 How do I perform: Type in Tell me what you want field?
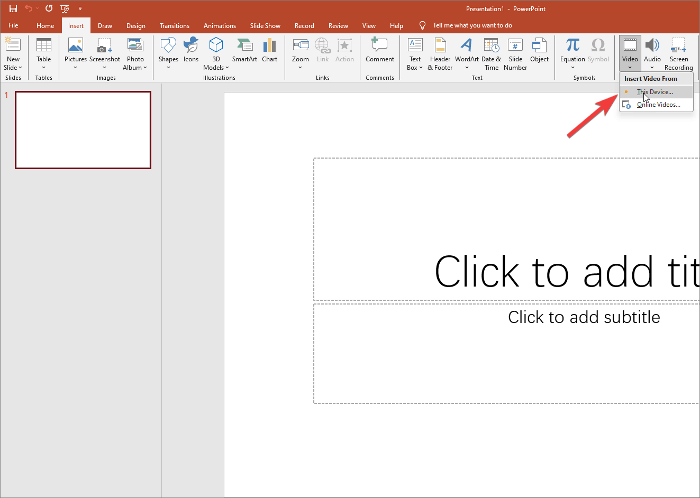click(473, 24)
